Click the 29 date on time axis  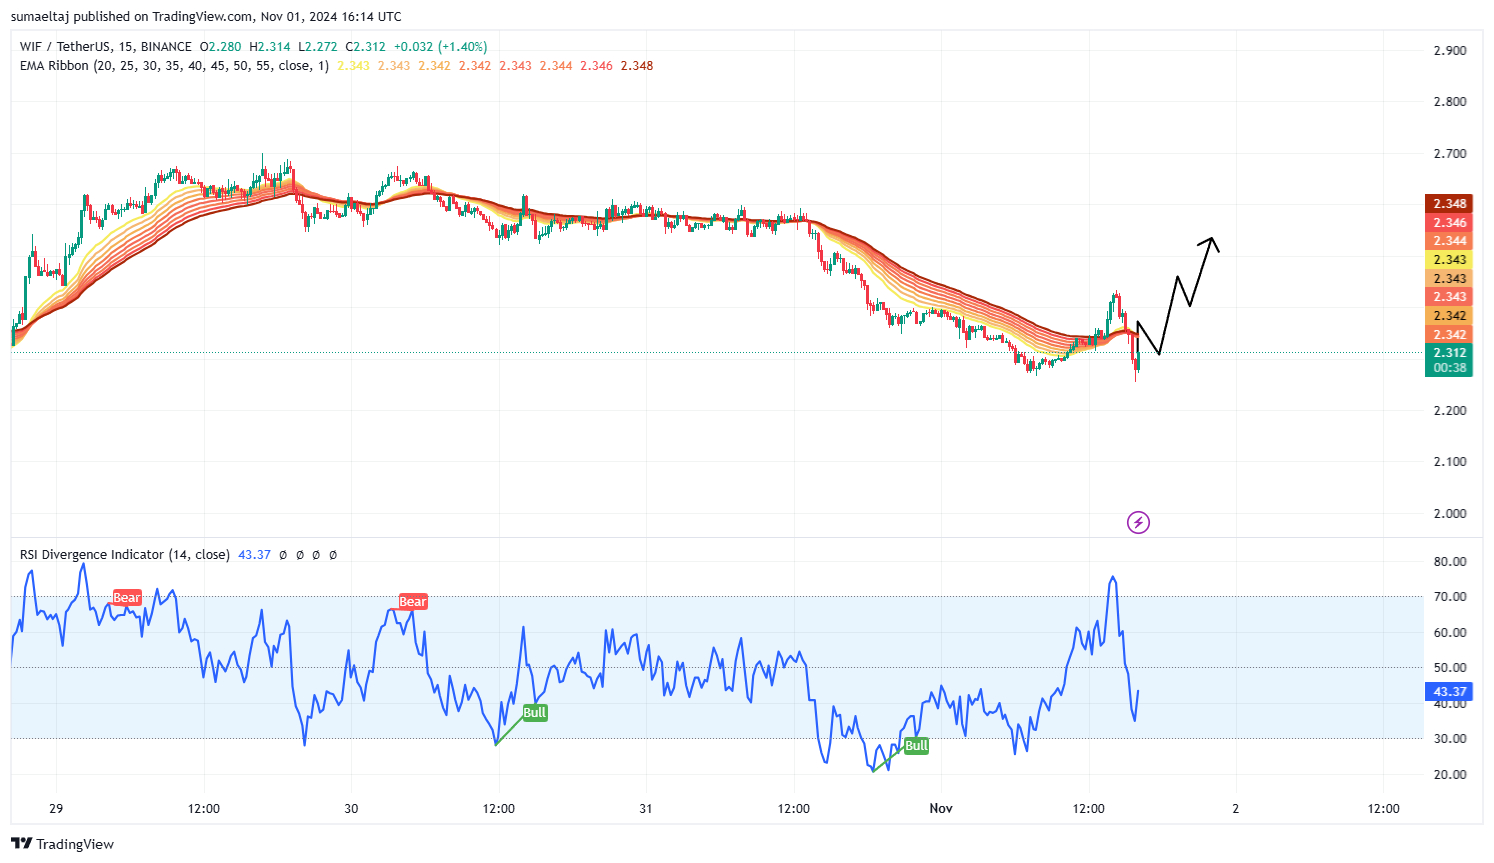[x=56, y=809]
